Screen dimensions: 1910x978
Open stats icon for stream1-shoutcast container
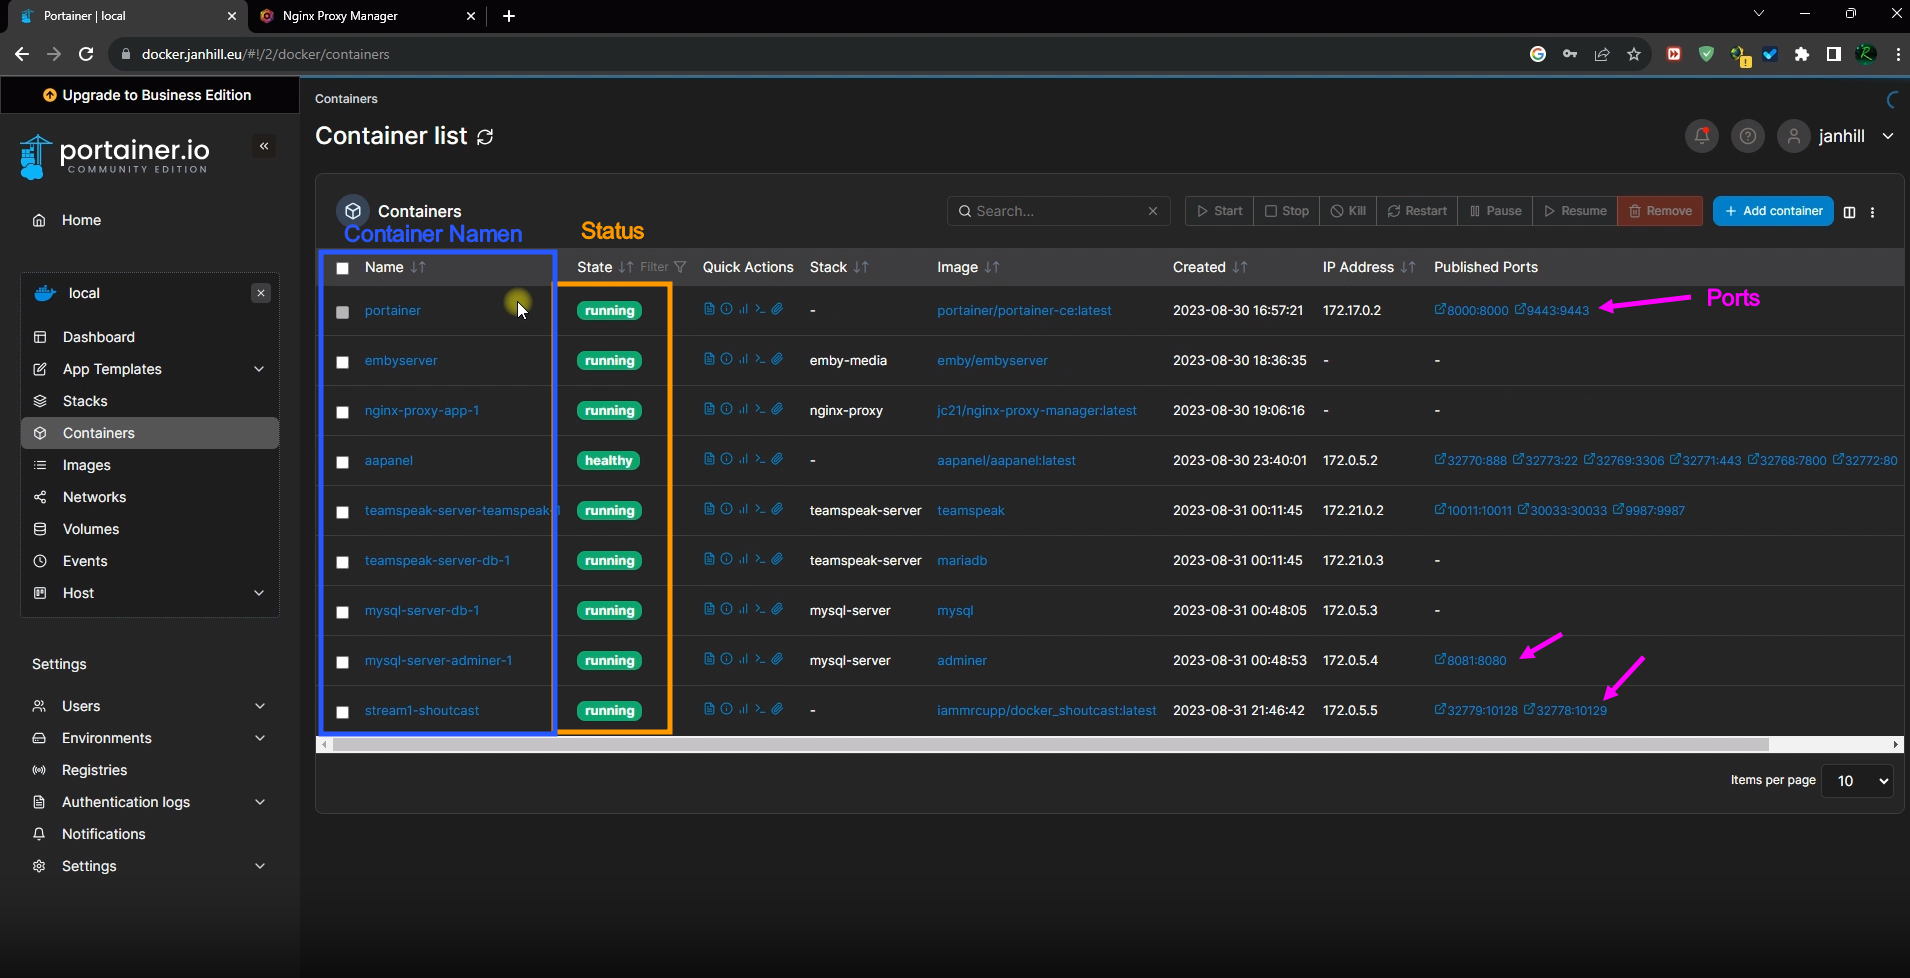coord(743,709)
